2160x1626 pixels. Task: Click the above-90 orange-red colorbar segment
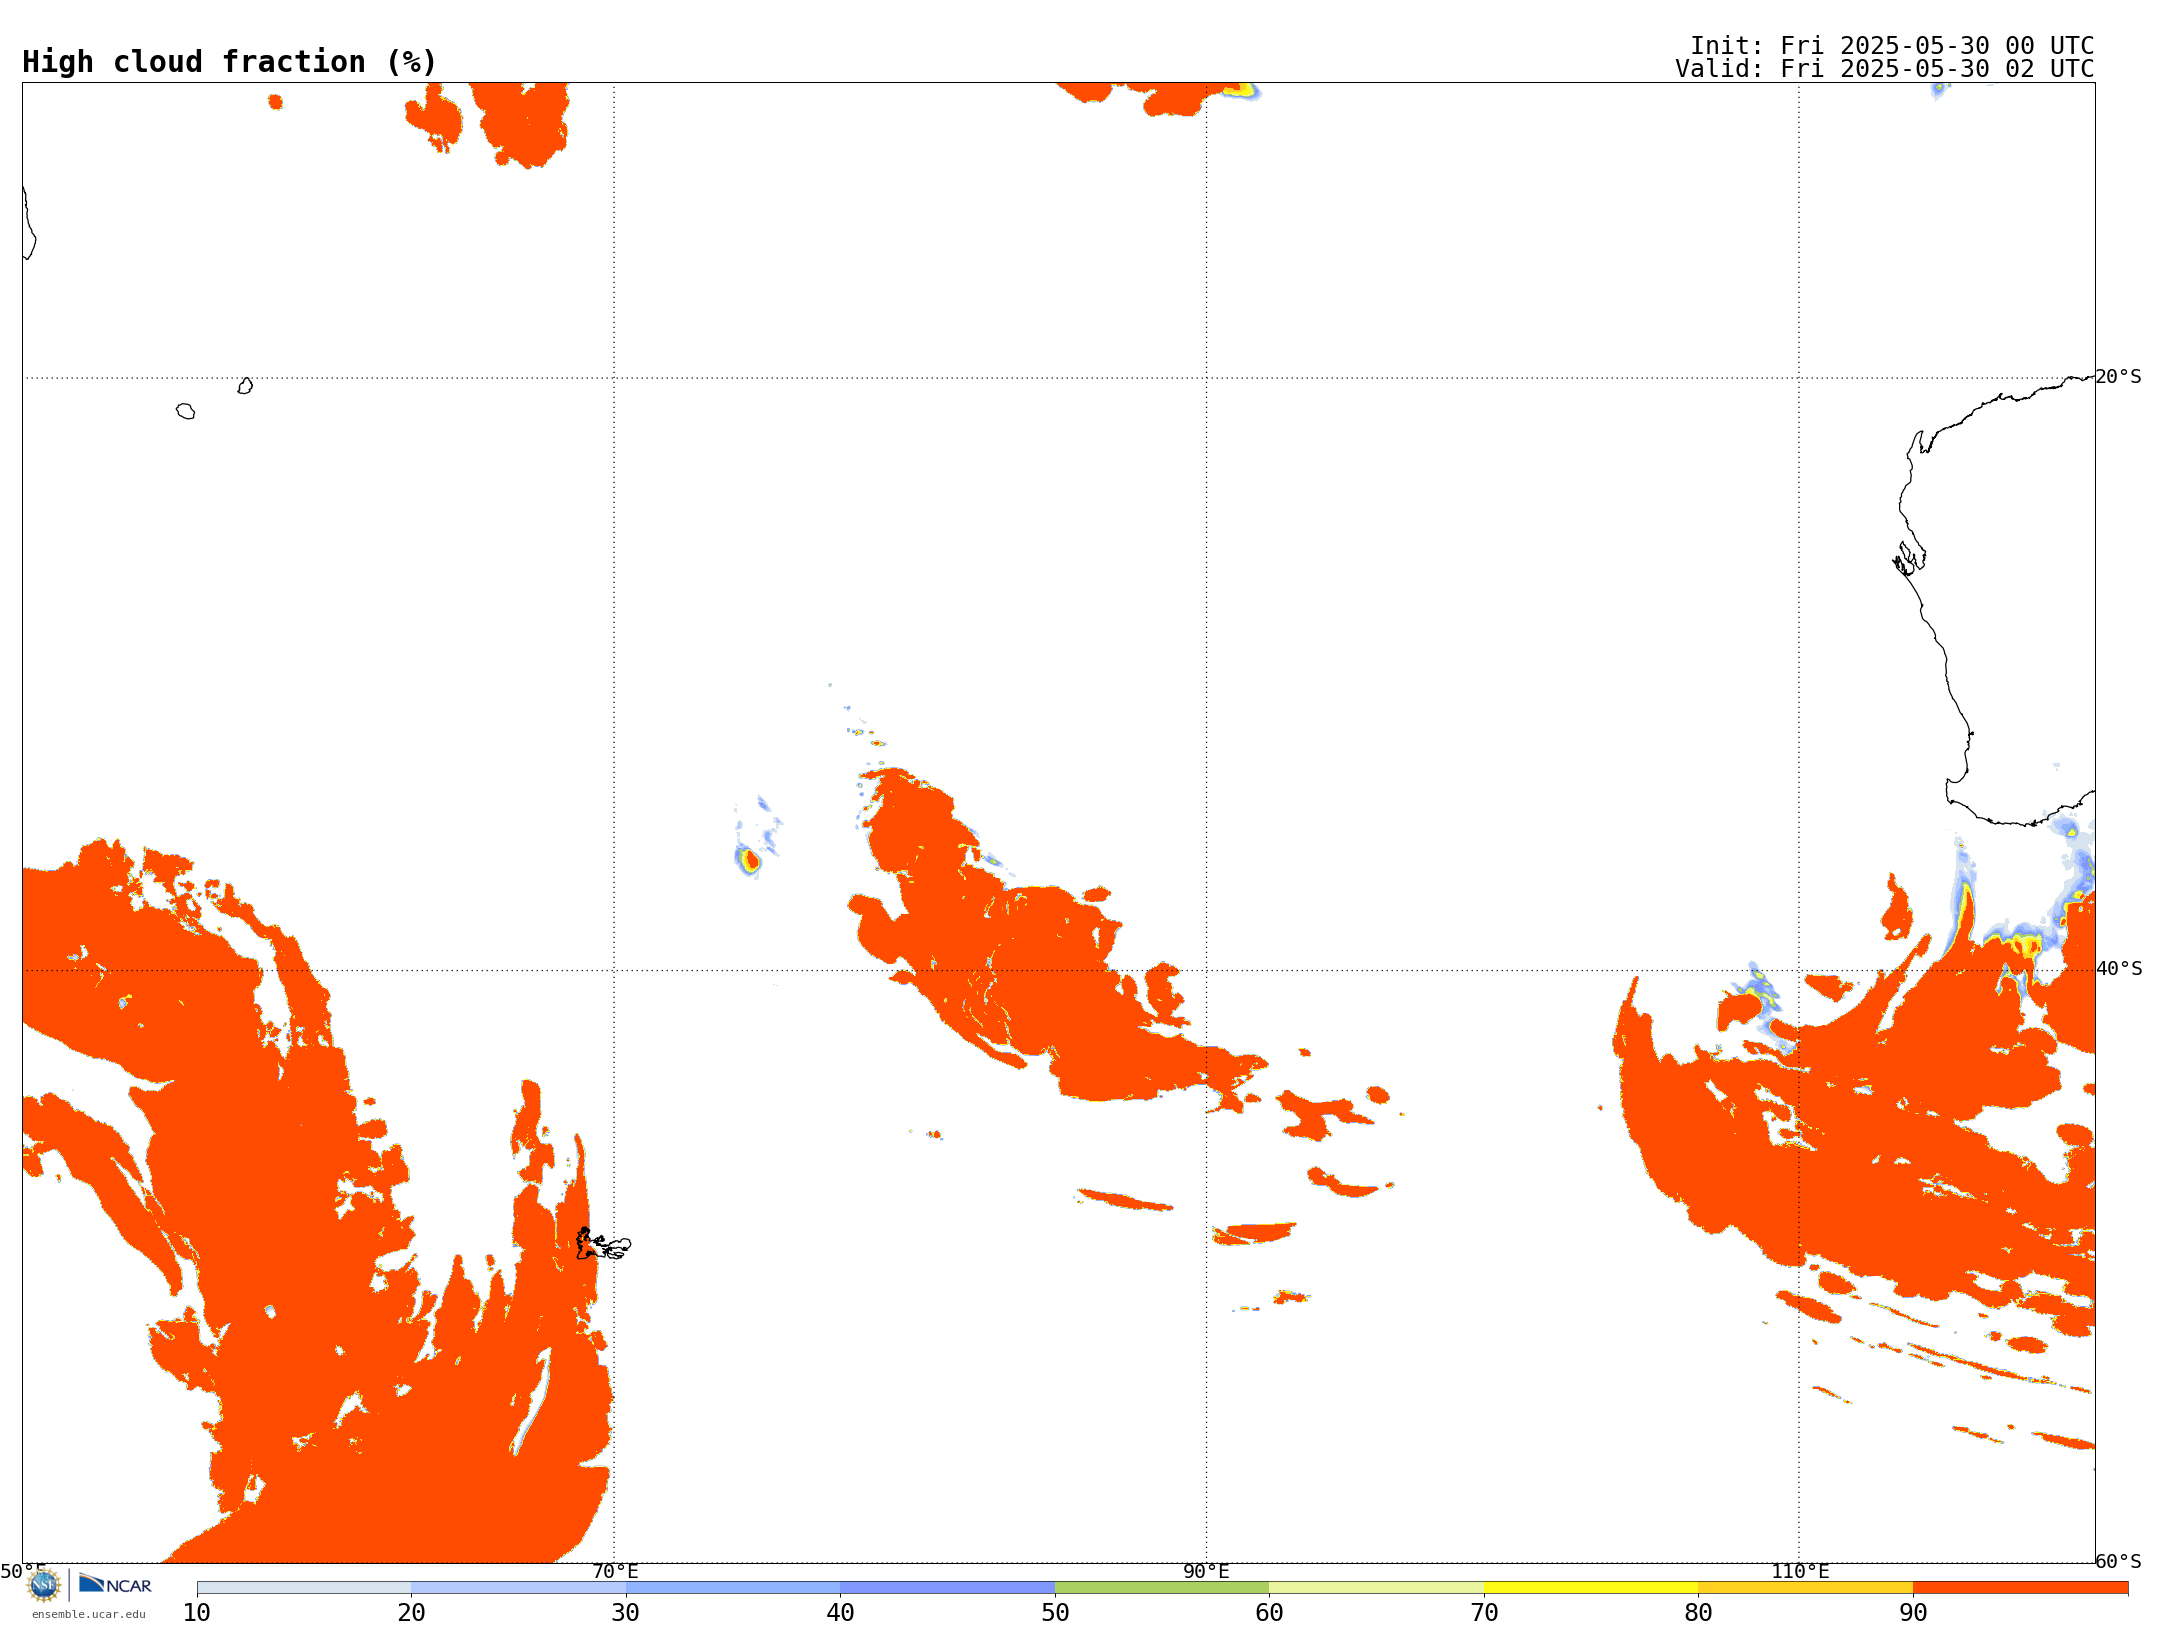tap(2020, 1587)
